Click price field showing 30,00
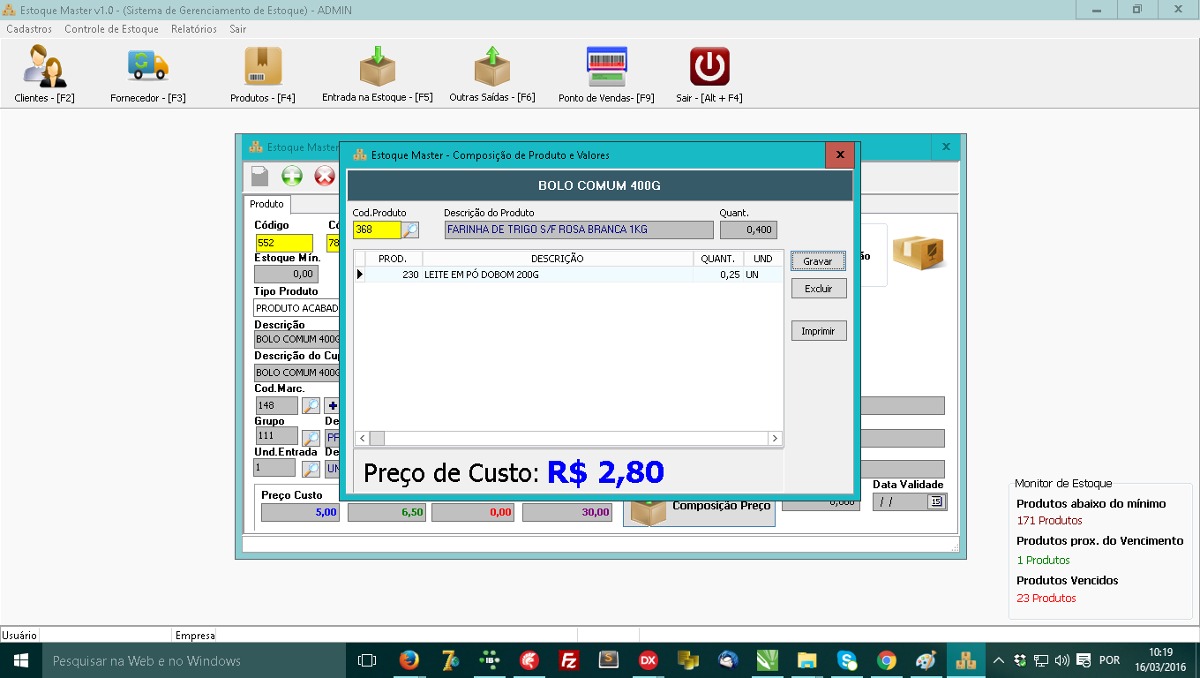Screen dimensions: 1200x678 pyautogui.click(x=567, y=512)
